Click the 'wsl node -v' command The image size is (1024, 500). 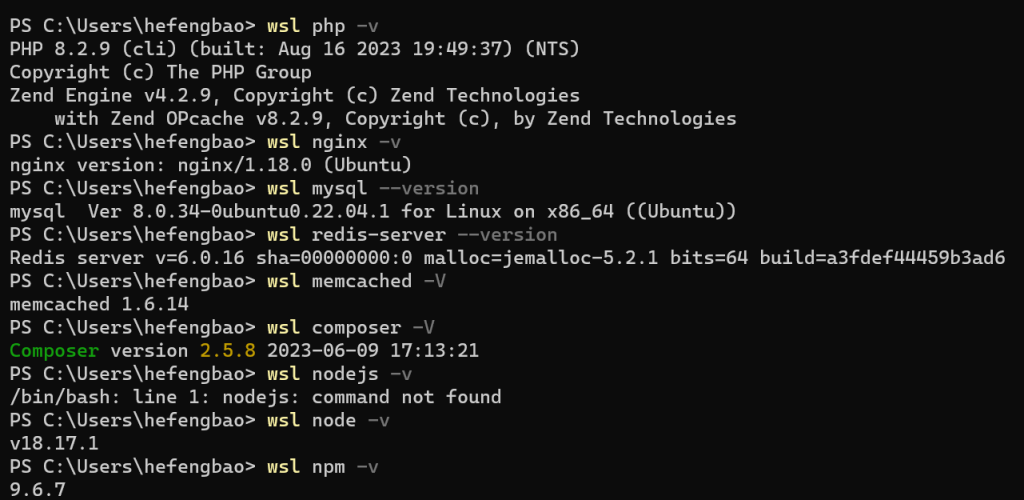328,421
